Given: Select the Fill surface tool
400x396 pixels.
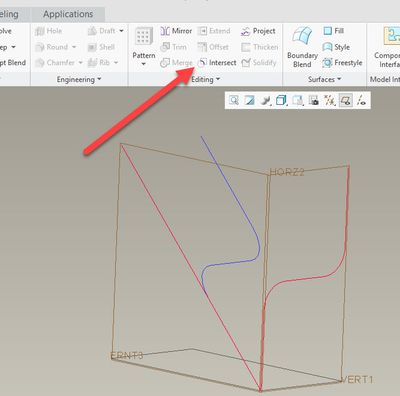Looking at the screenshot, I should [x=333, y=31].
